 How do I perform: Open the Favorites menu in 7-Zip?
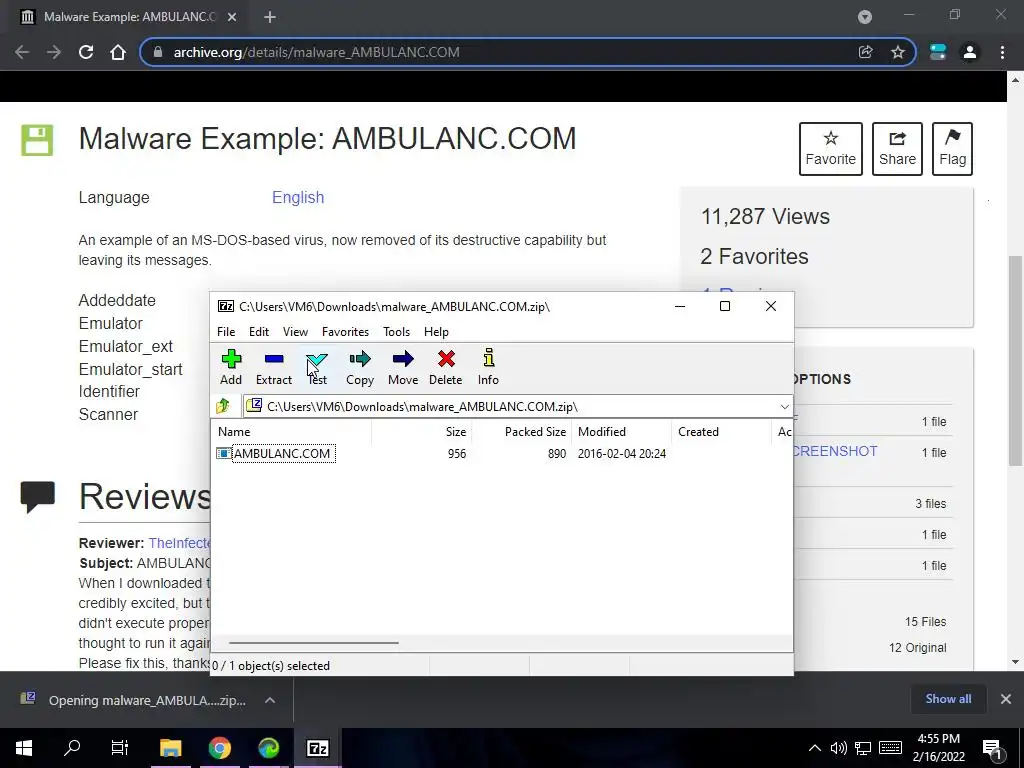tap(345, 332)
